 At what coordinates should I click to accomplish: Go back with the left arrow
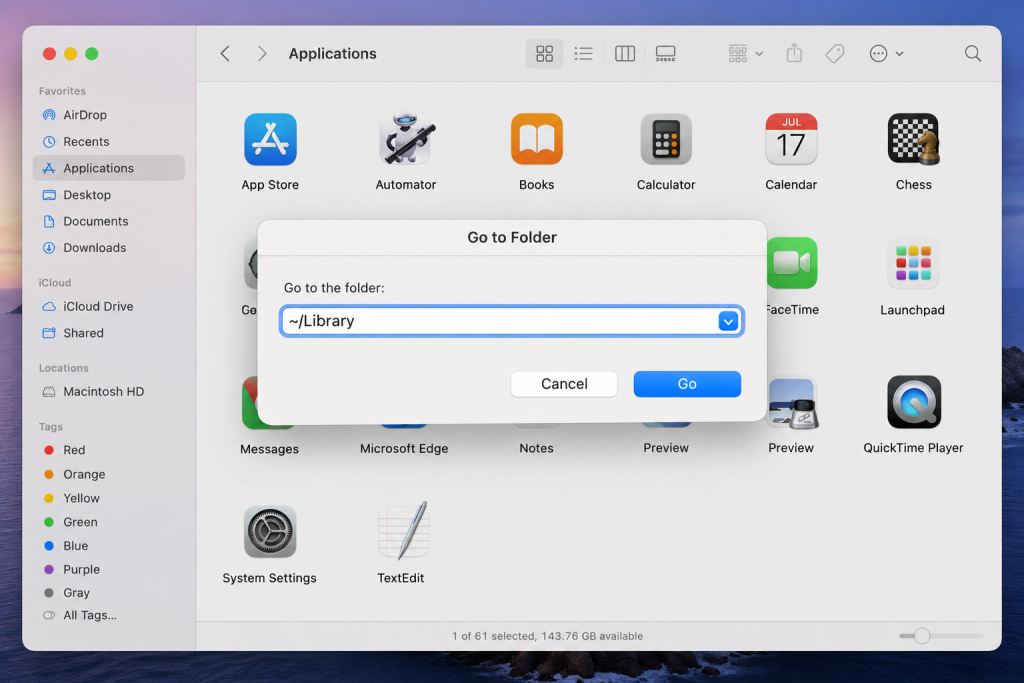(x=225, y=54)
